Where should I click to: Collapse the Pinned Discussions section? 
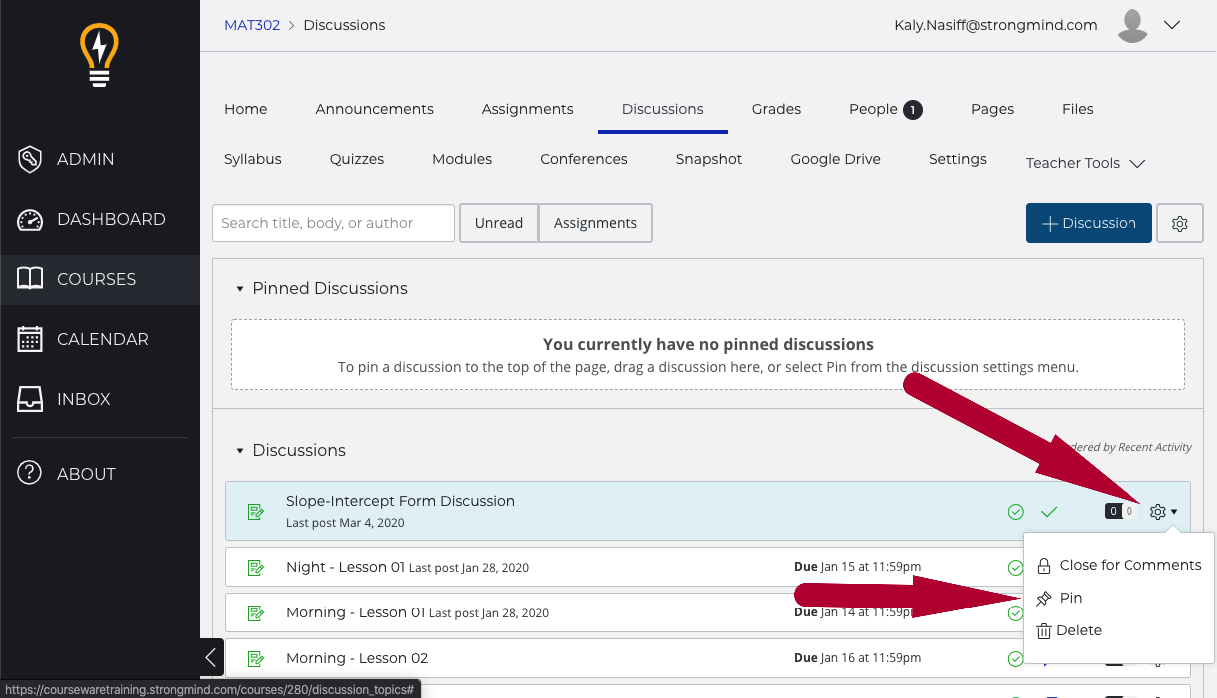coord(240,289)
